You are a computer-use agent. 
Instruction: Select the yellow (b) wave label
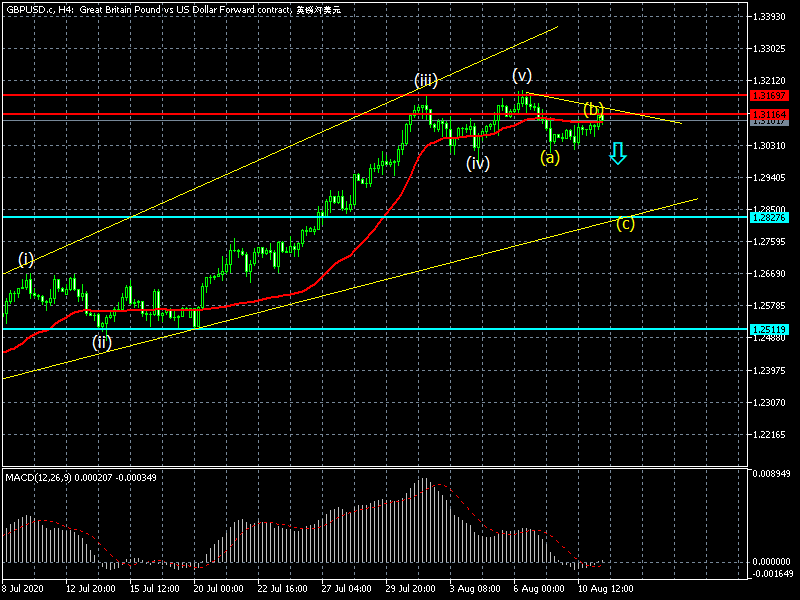593,109
